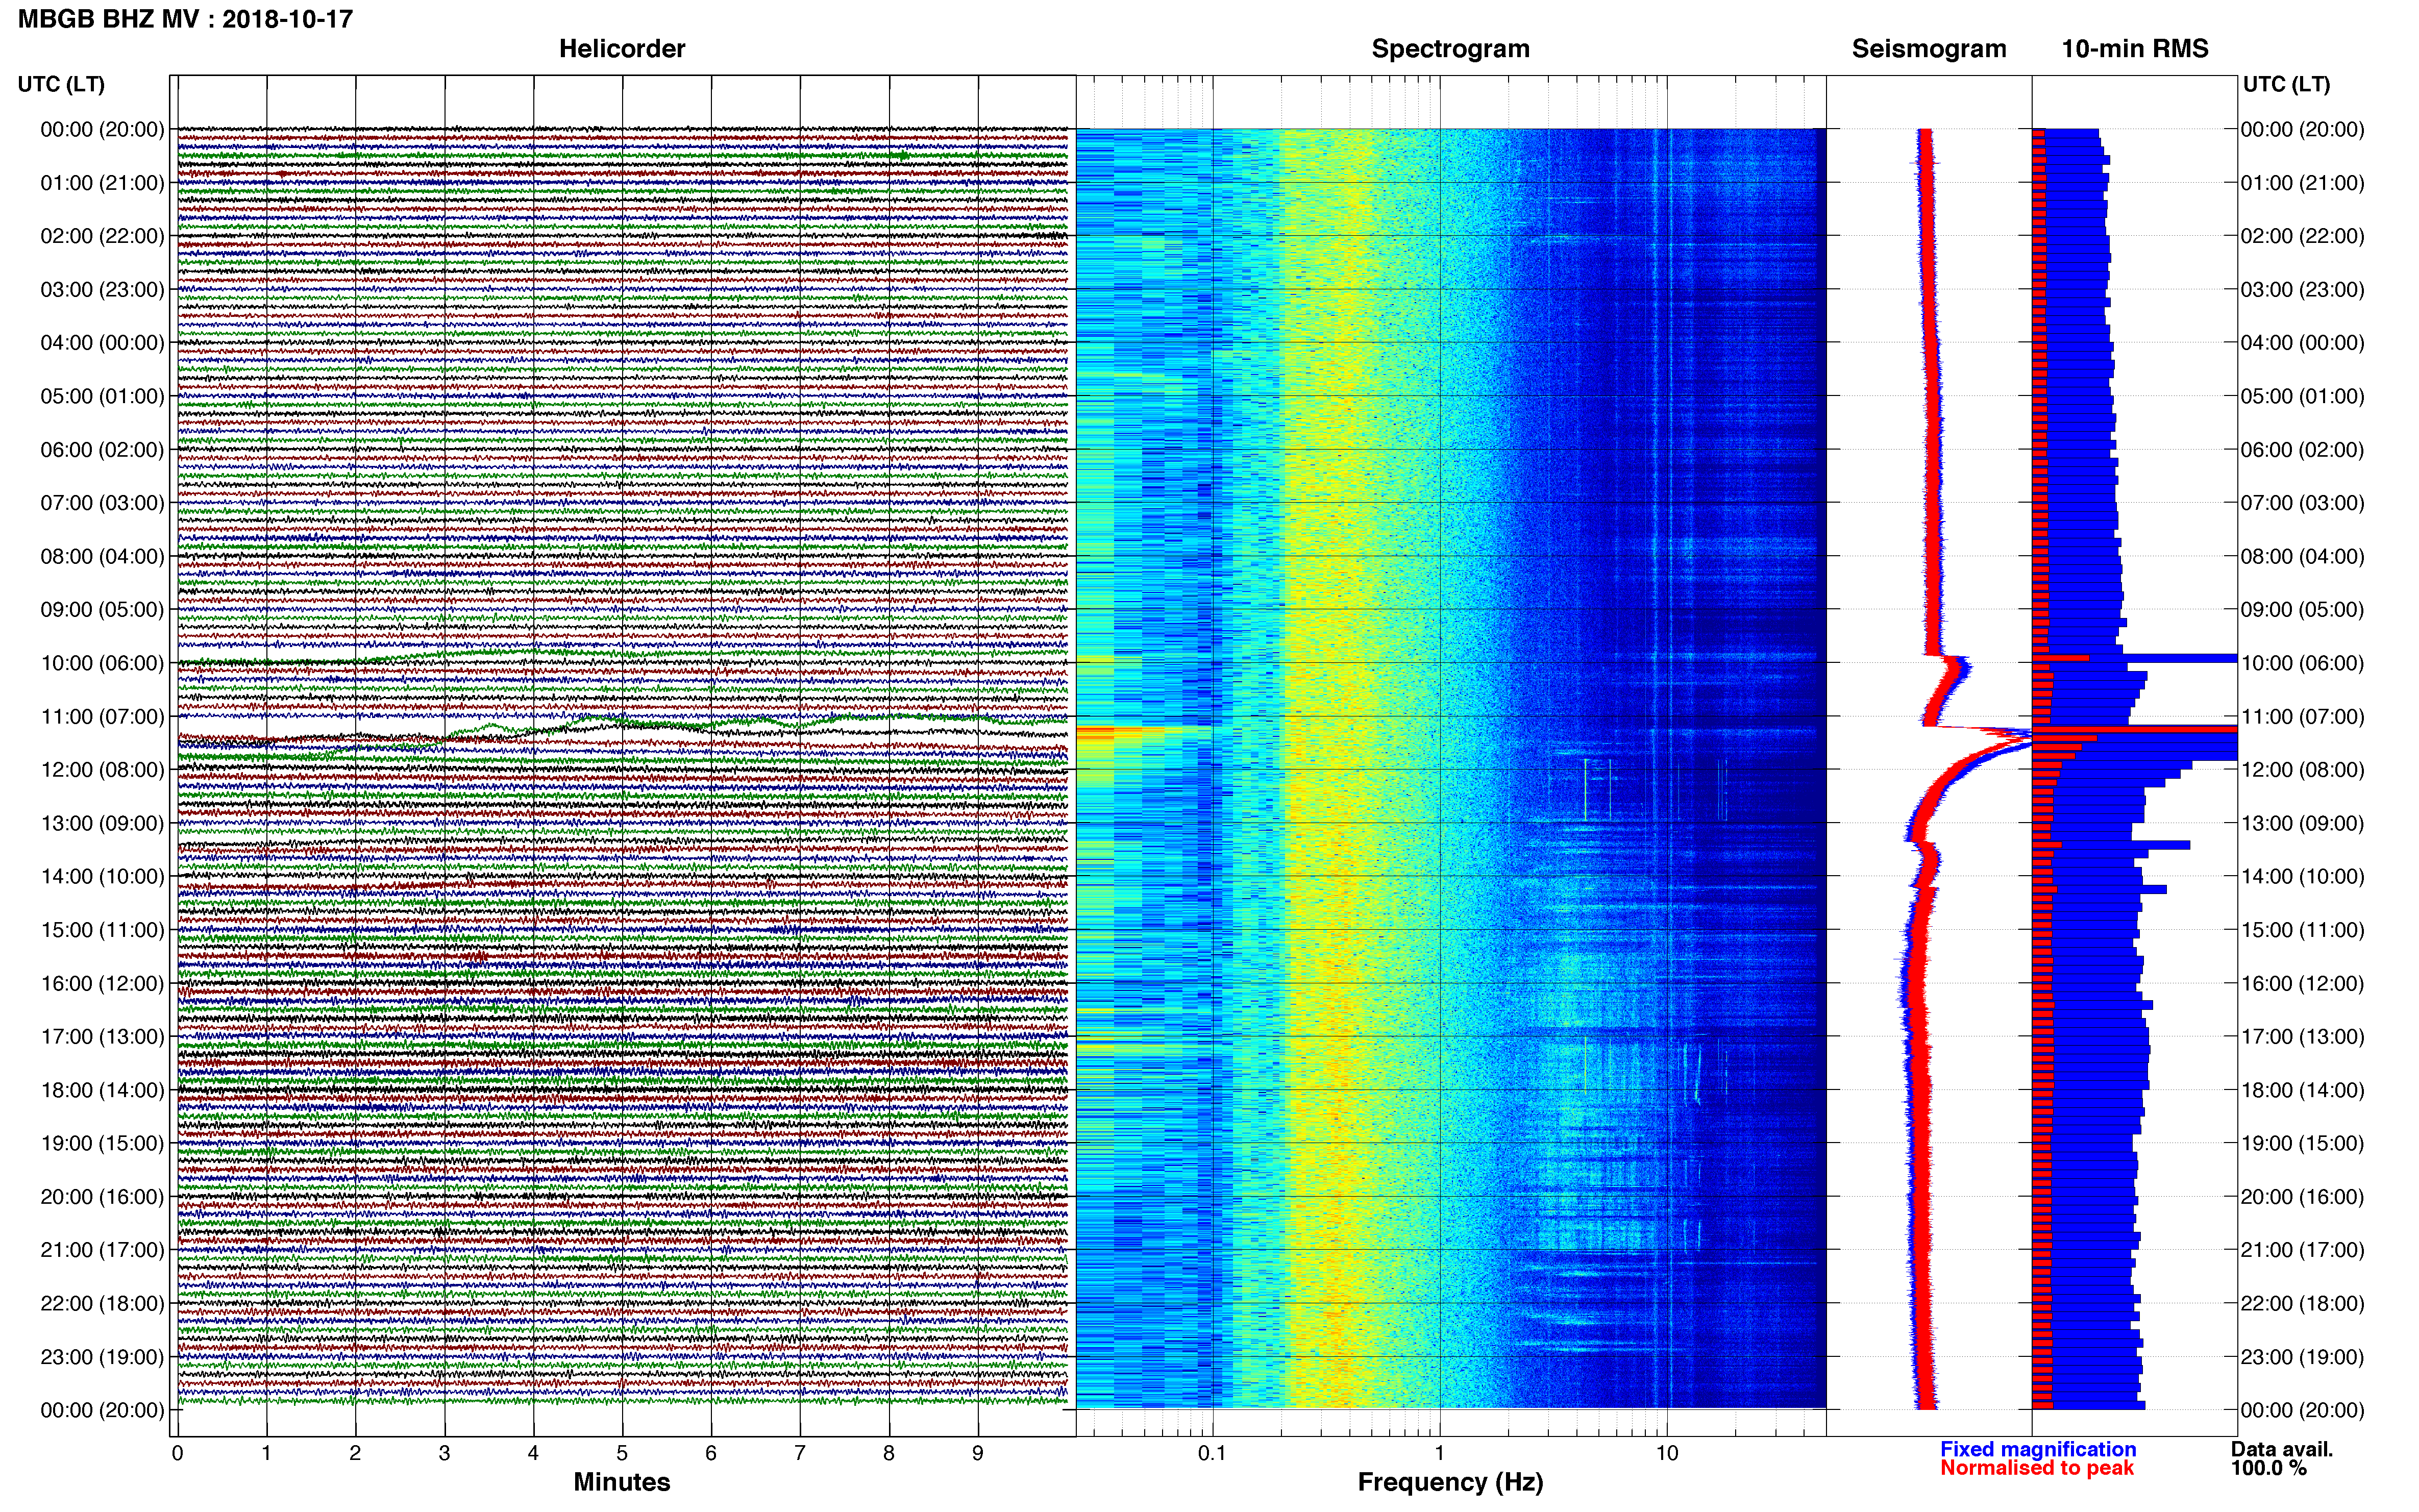Click RMS-side time label 22:00 (18:00)
This screenshot has width=2419, height=1512.
tap(2303, 1304)
